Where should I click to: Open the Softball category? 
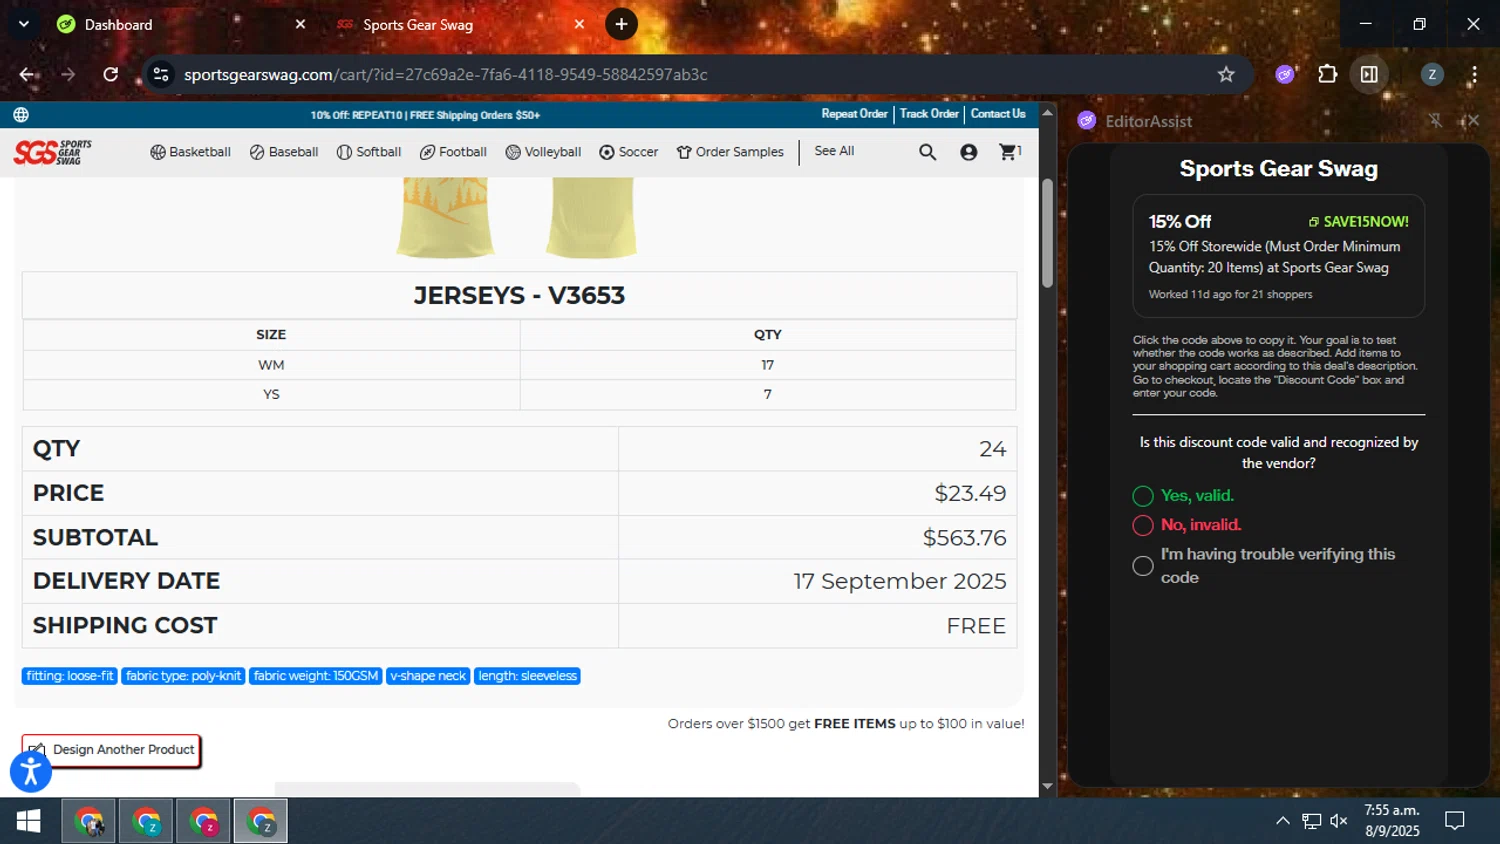(x=369, y=152)
